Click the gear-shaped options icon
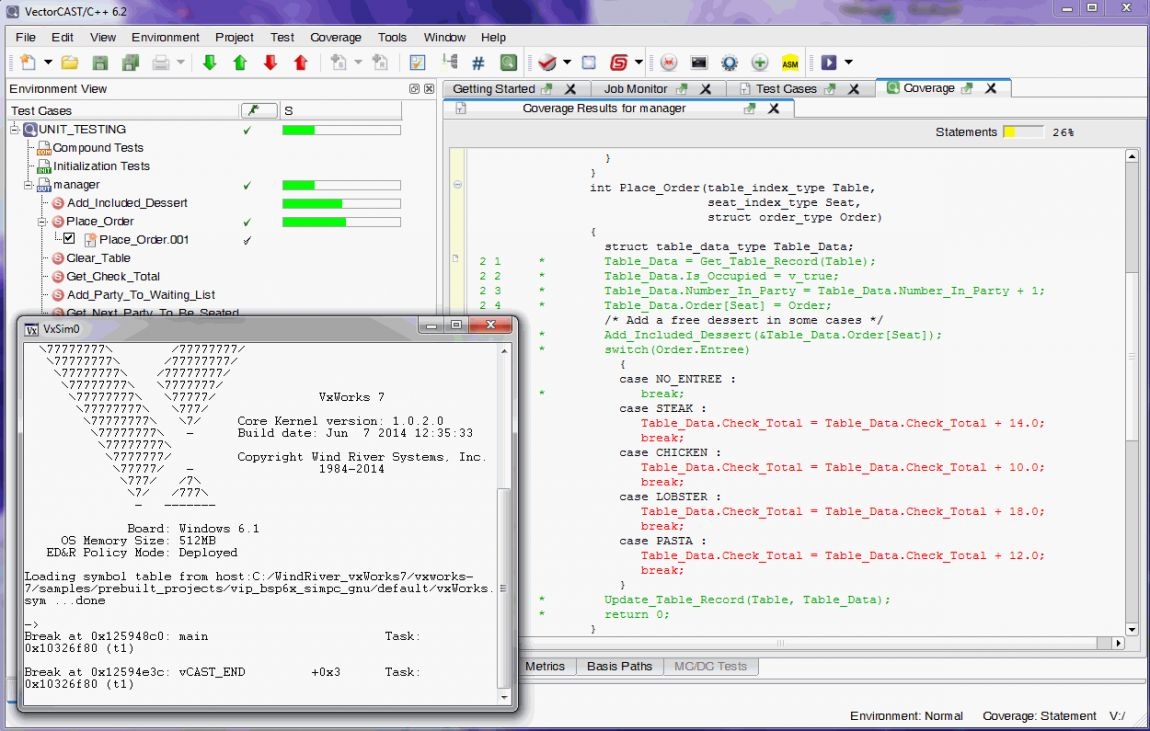 tap(729, 61)
